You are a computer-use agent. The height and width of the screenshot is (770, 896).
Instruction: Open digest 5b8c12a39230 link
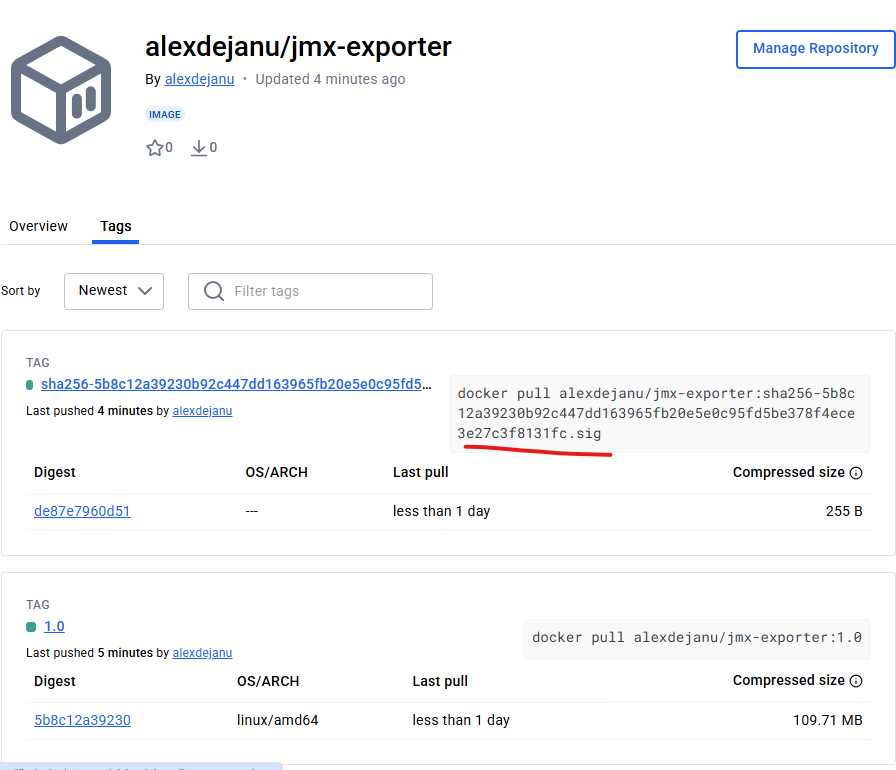[82, 720]
